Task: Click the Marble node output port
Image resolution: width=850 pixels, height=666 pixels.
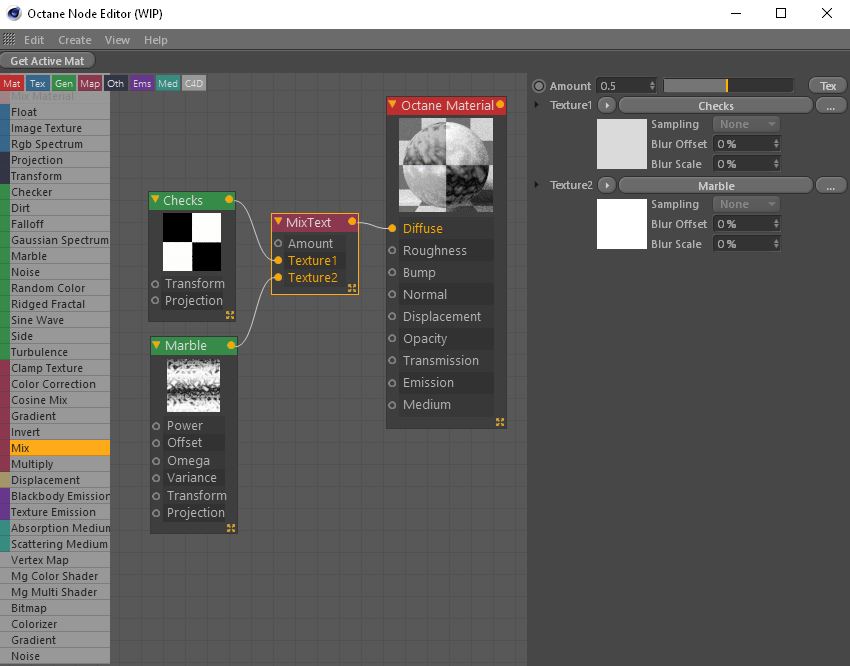Action: coord(231,345)
